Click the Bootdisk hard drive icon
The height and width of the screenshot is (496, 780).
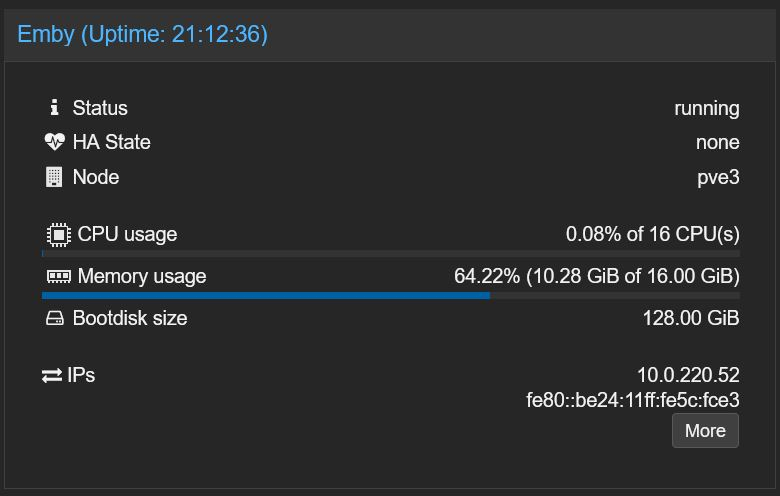tap(54, 319)
